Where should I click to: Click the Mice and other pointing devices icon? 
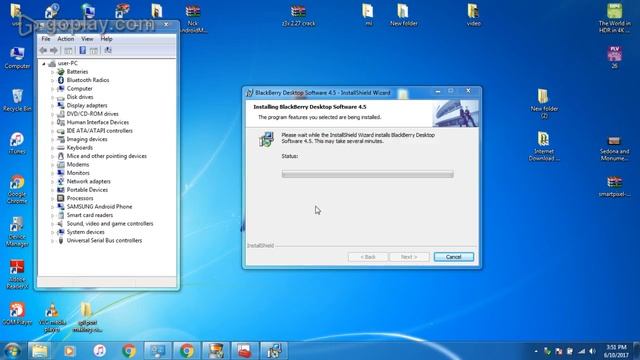(x=60, y=156)
